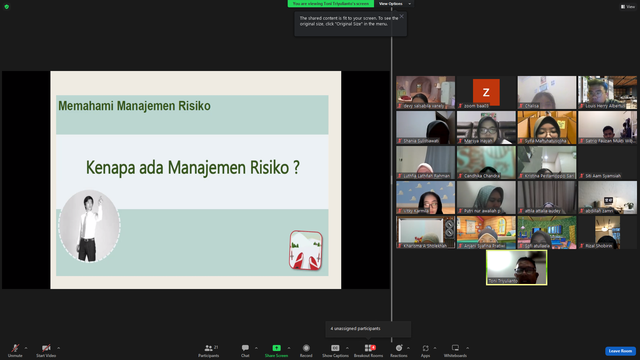
Task: Select Marsya Hayah's video tile
Action: pos(486,127)
